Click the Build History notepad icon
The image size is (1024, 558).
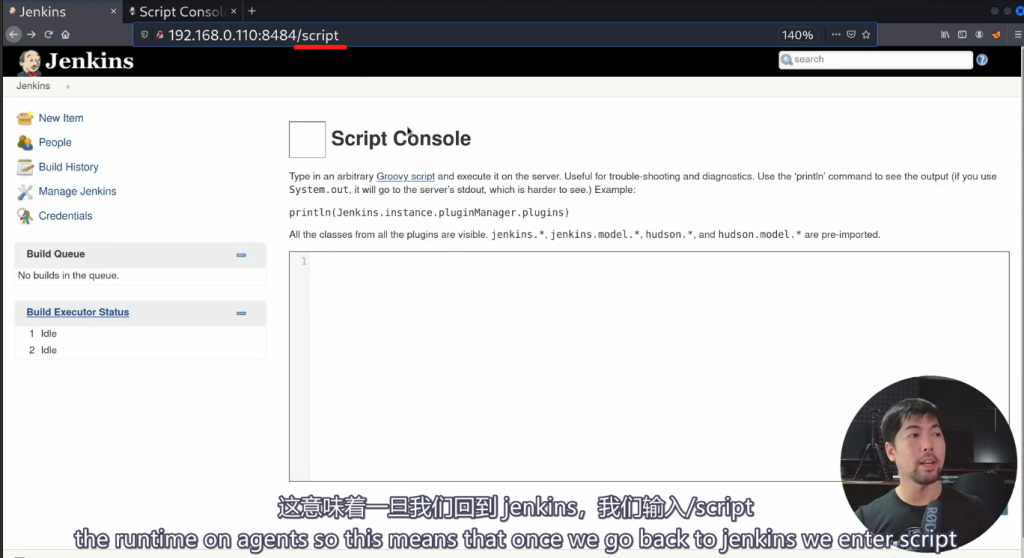pos(25,167)
